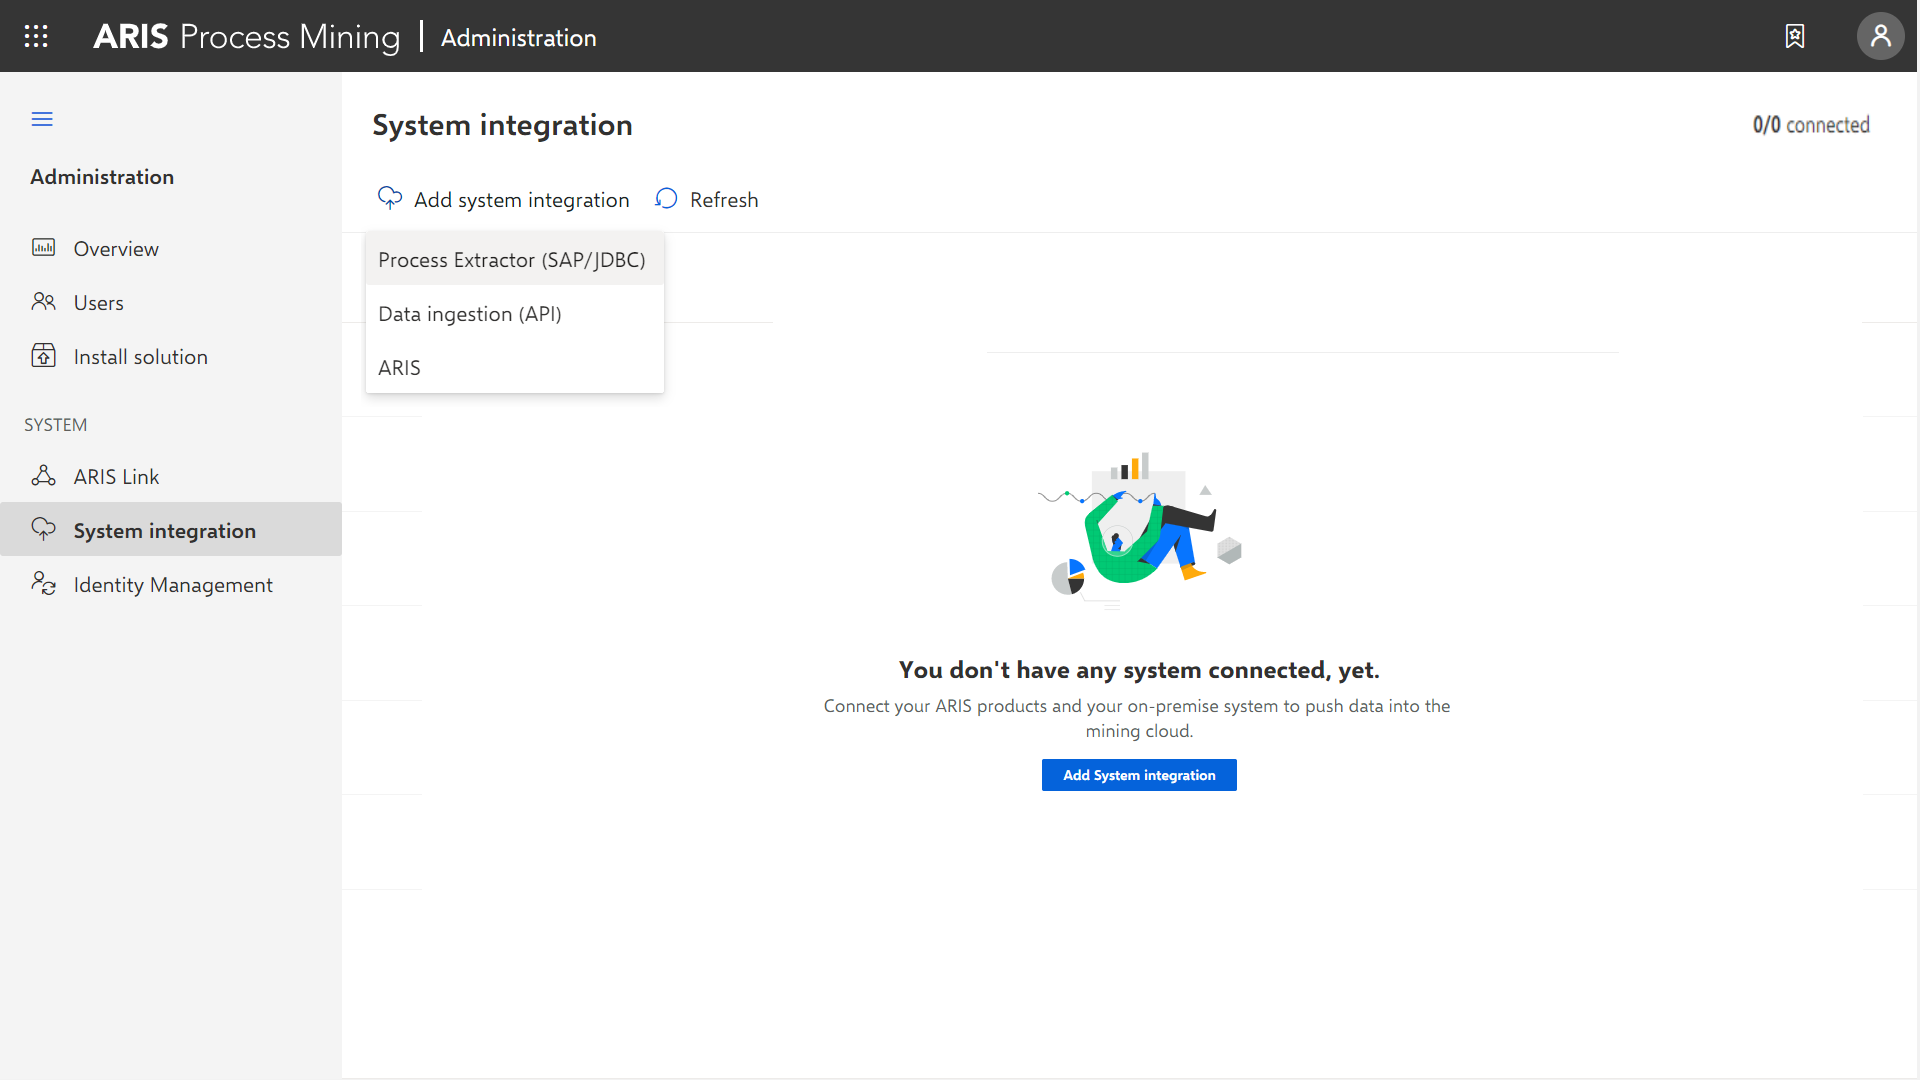This screenshot has width=1920, height=1080.
Task: Click the ARIS Link nodes icon
Action: pos(43,475)
